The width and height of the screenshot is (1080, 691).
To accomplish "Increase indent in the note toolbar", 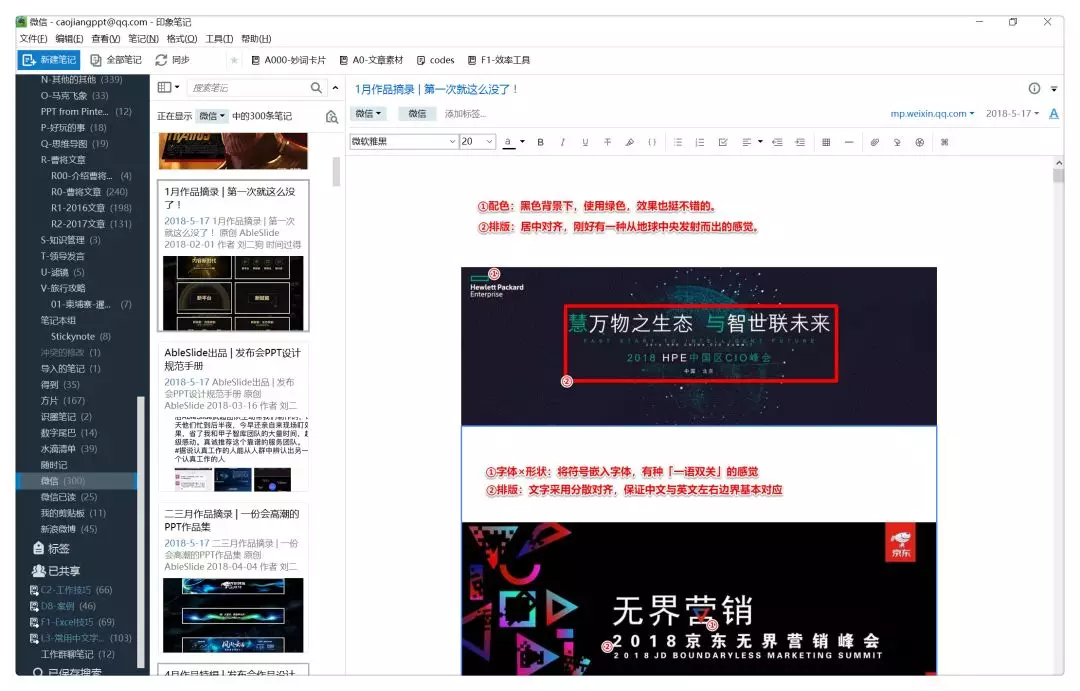I will [800, 142].
